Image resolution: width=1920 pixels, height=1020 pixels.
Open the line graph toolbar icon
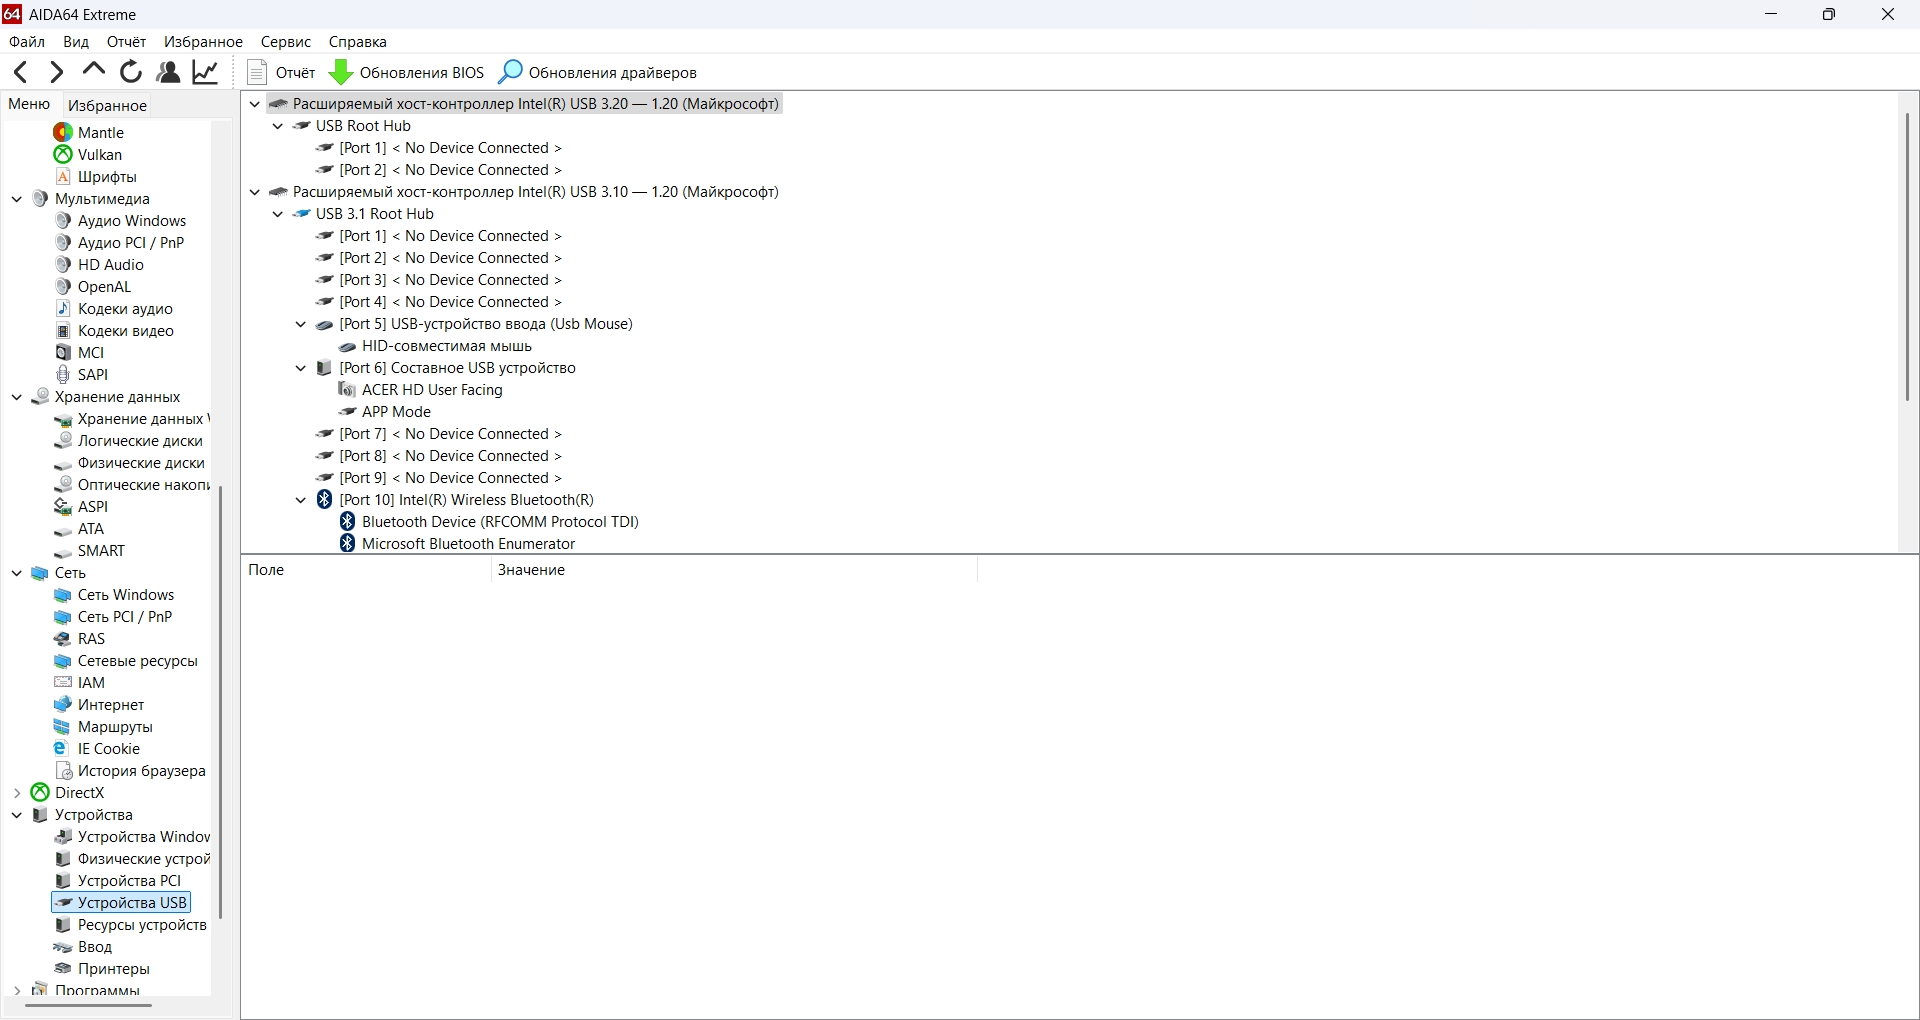click(x=206, y=72)
